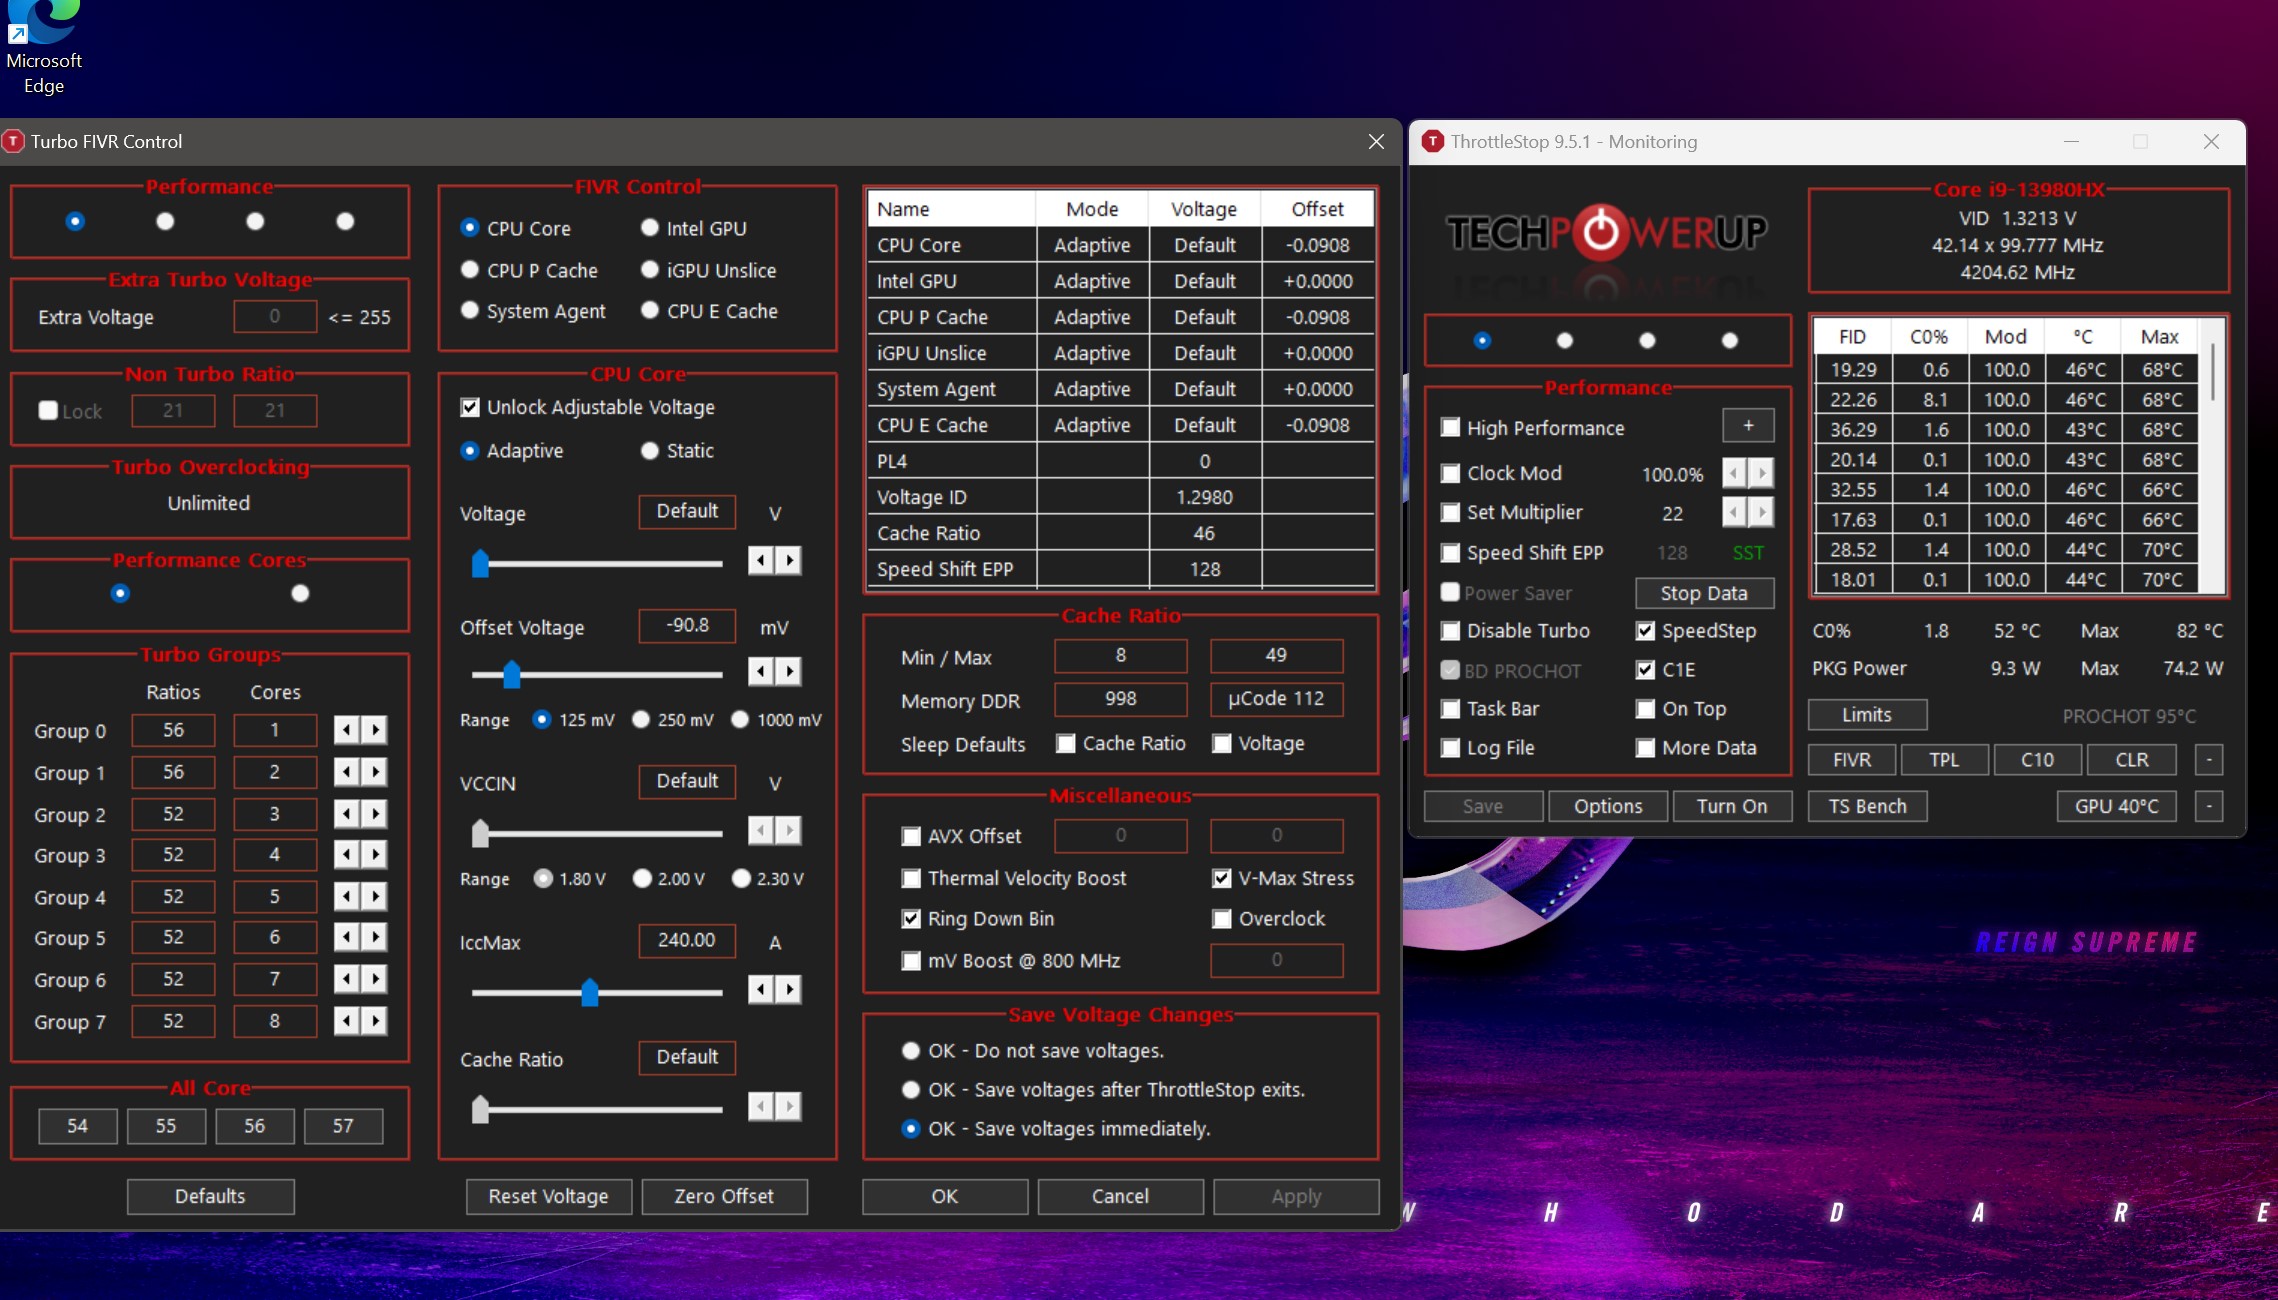Screen dimensions: 2278x1300
Task: Click Turn On button
Action: 1732,806
